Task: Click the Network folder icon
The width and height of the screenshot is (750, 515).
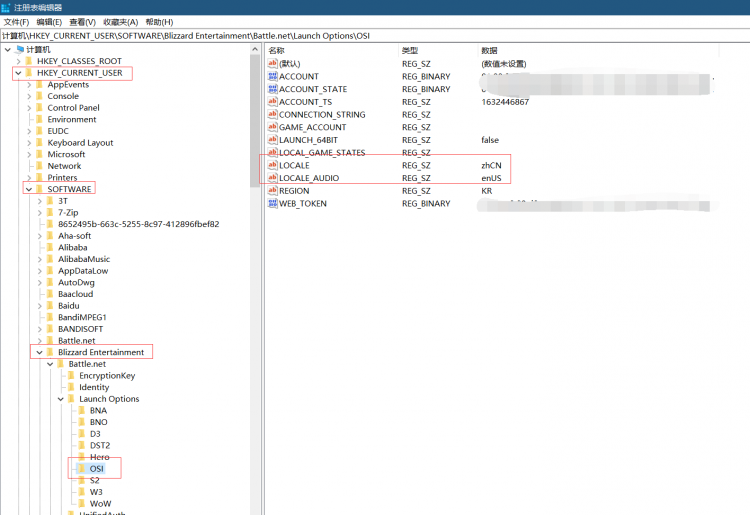Action: 39,166
